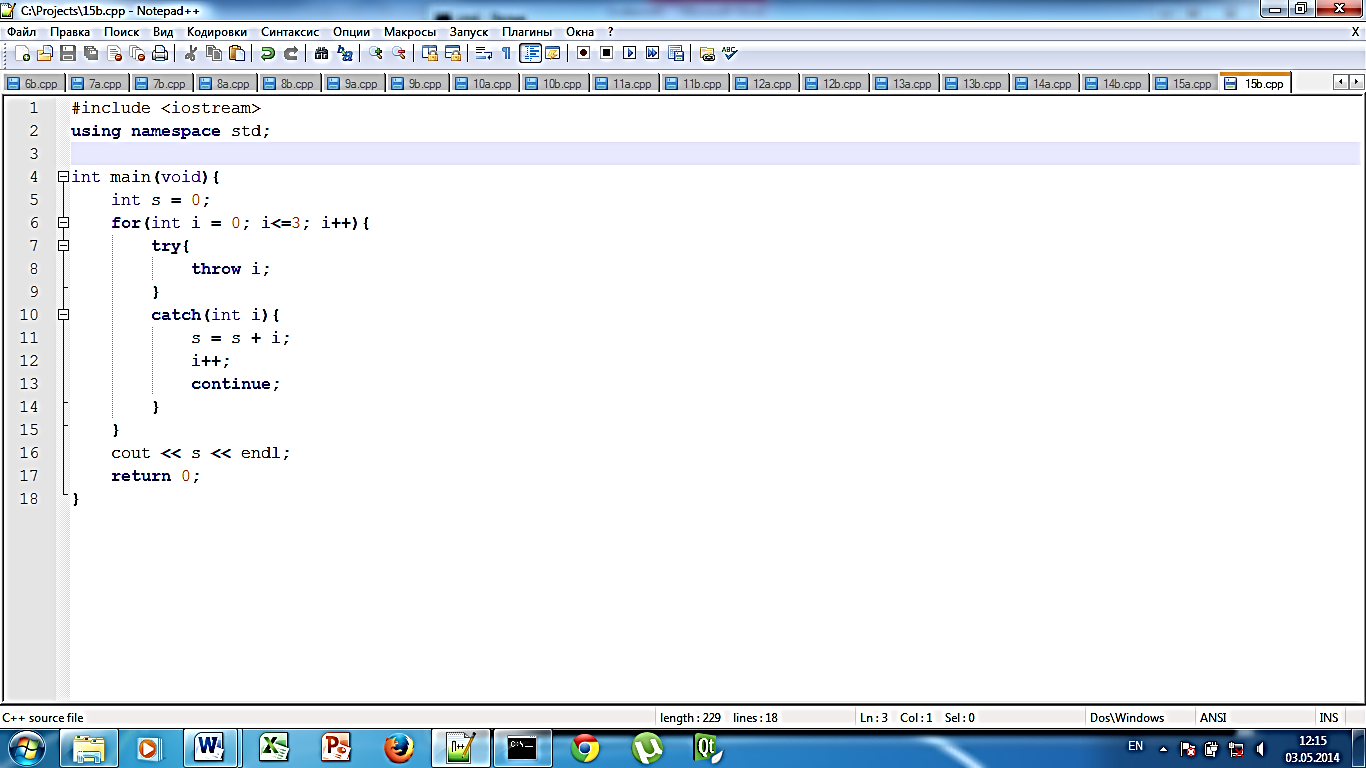Click the user-defined language dialog icon

[x=552, y=54]
